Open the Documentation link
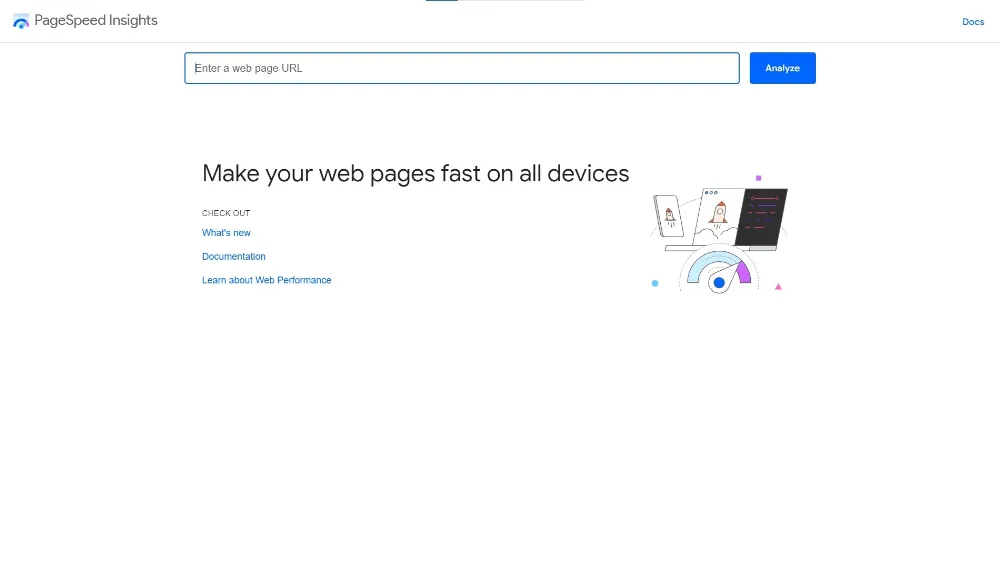 tap(233, 256)
